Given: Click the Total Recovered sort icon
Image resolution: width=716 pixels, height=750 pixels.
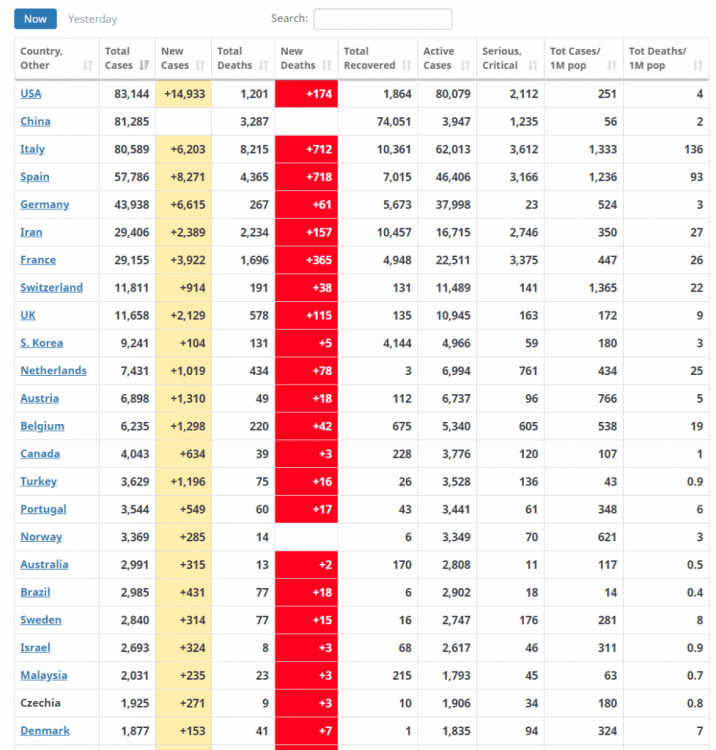Looking at the screenshot, I should [x=406, y=65].
